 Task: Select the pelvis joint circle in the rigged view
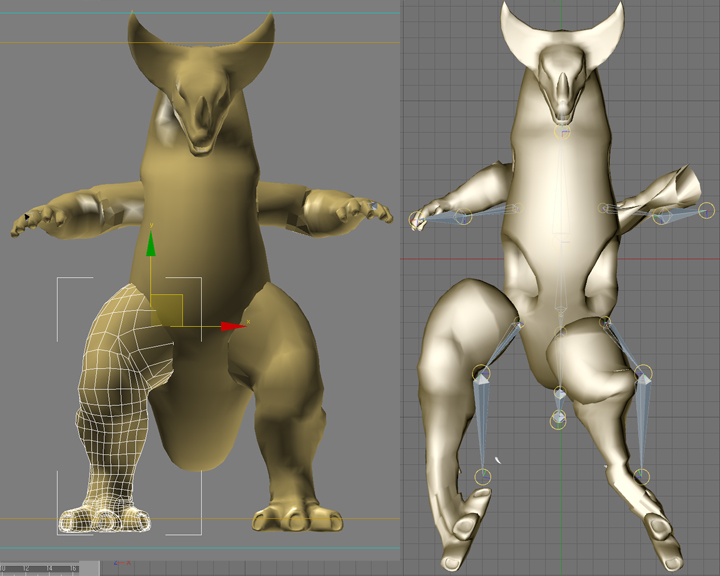[x=561, y=333]
